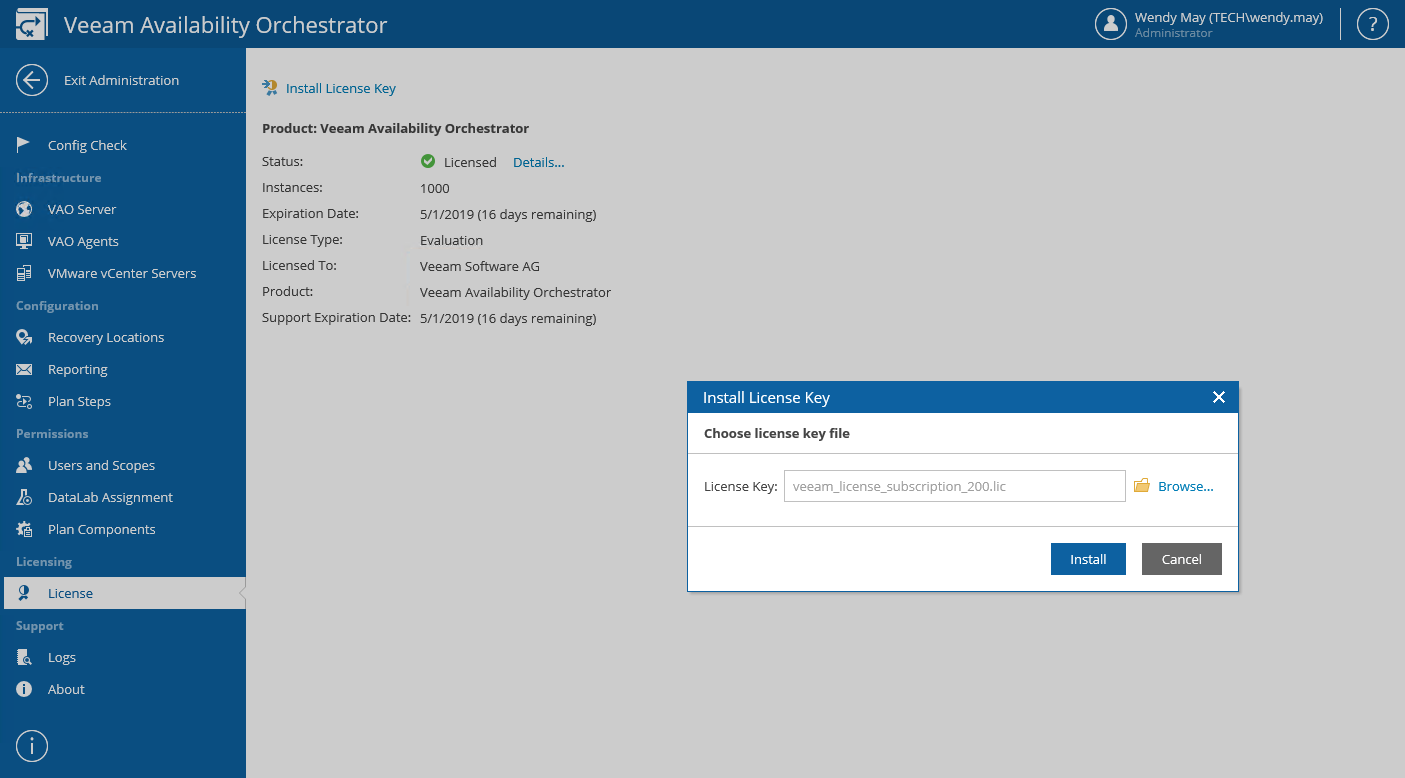Click the Install License Key toolbar icon
1405x778 pixels.
pyautogui.click(x=270, y=88)
